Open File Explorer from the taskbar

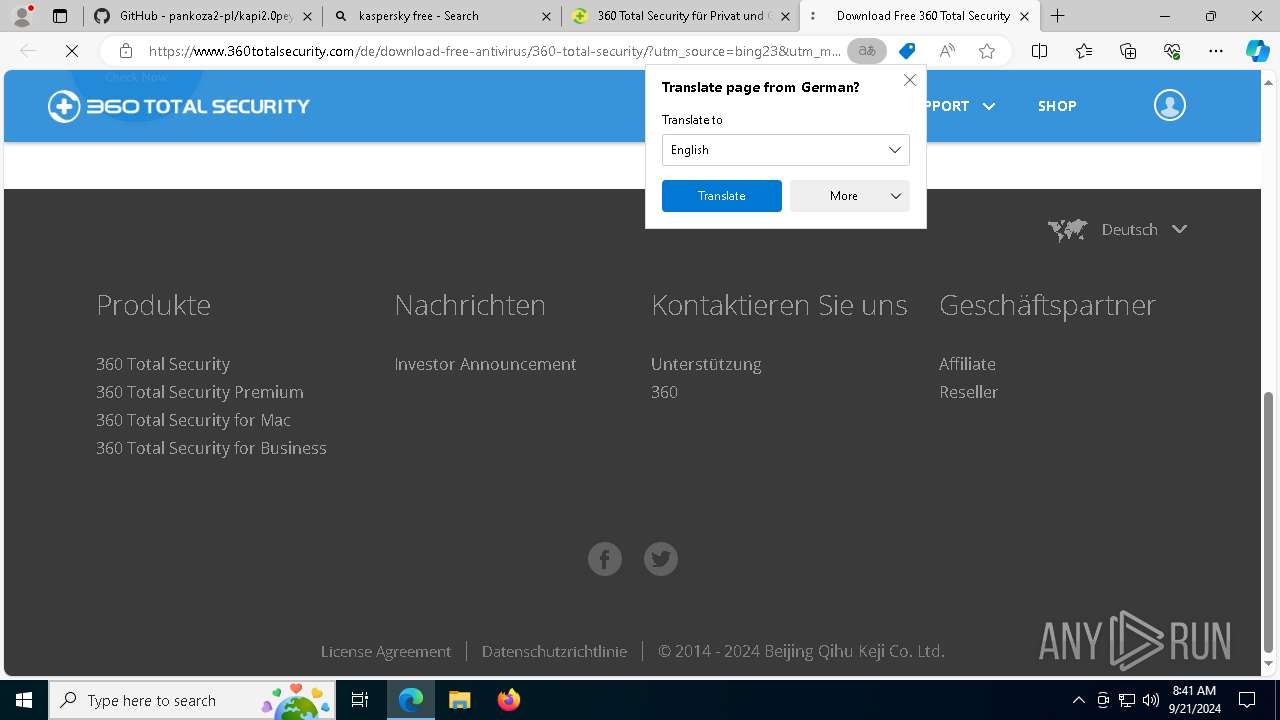[x=459, y=700]
